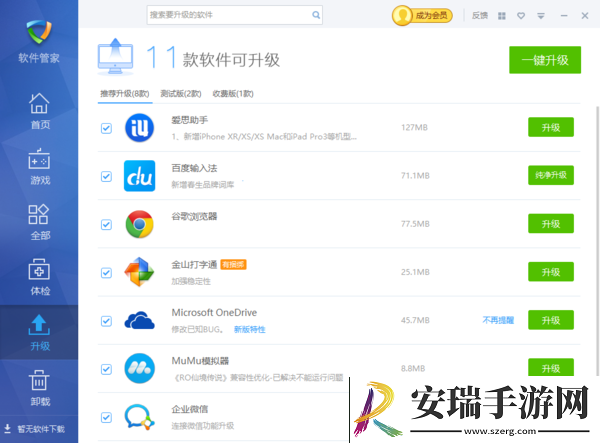Switch to the 收费版(1款) tab

point(233,94)
